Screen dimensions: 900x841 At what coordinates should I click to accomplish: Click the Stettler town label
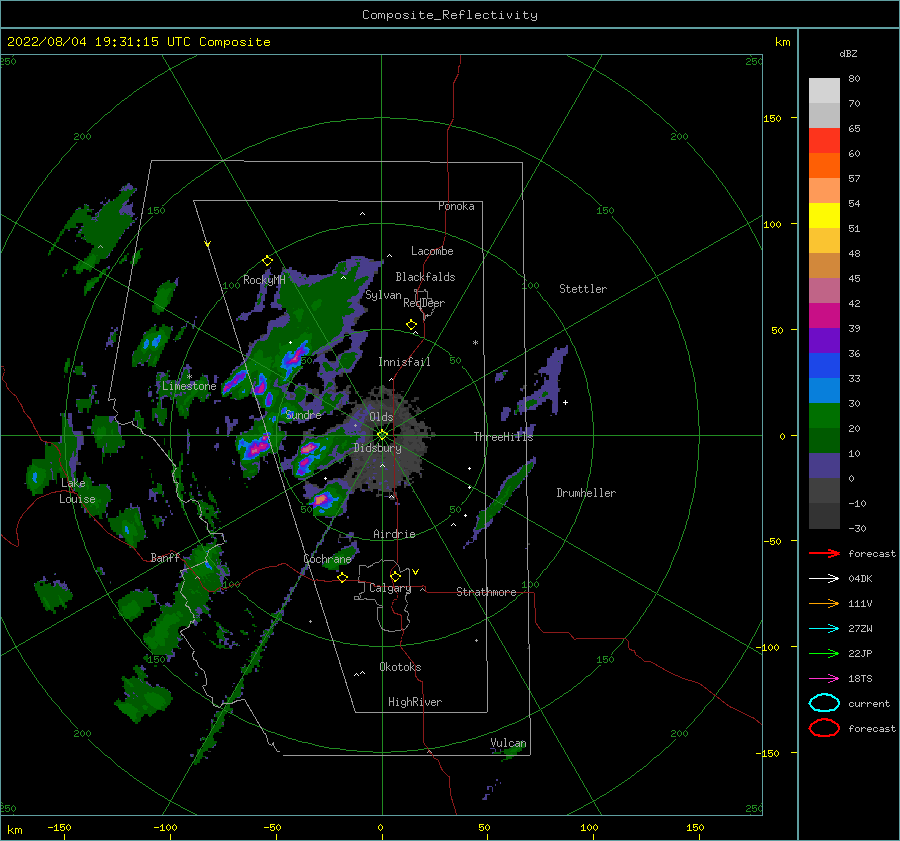point(583,289)
